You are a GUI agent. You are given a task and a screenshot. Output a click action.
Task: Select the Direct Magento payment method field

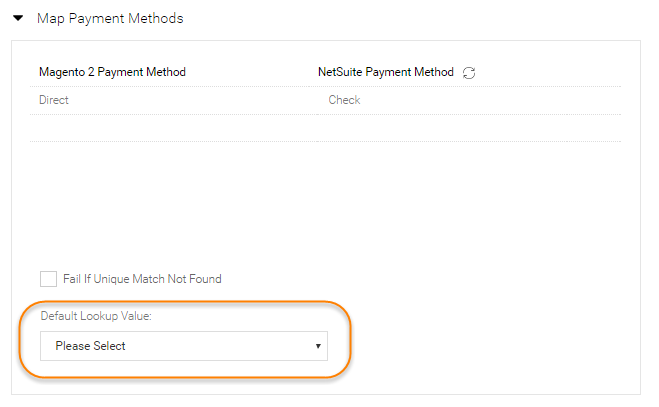click(x=170, y=100)
